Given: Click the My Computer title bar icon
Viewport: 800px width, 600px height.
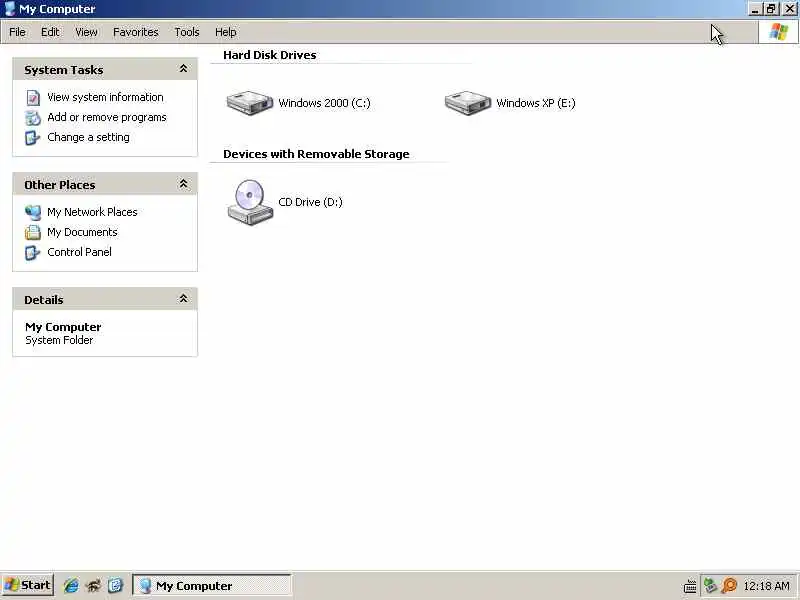Looking at the screenshot, I should pyautogui.click(x=10, y=9).
